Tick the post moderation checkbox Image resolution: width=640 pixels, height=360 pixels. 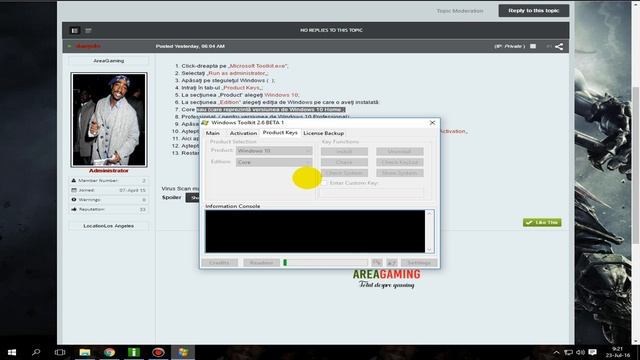pos(533,47)
